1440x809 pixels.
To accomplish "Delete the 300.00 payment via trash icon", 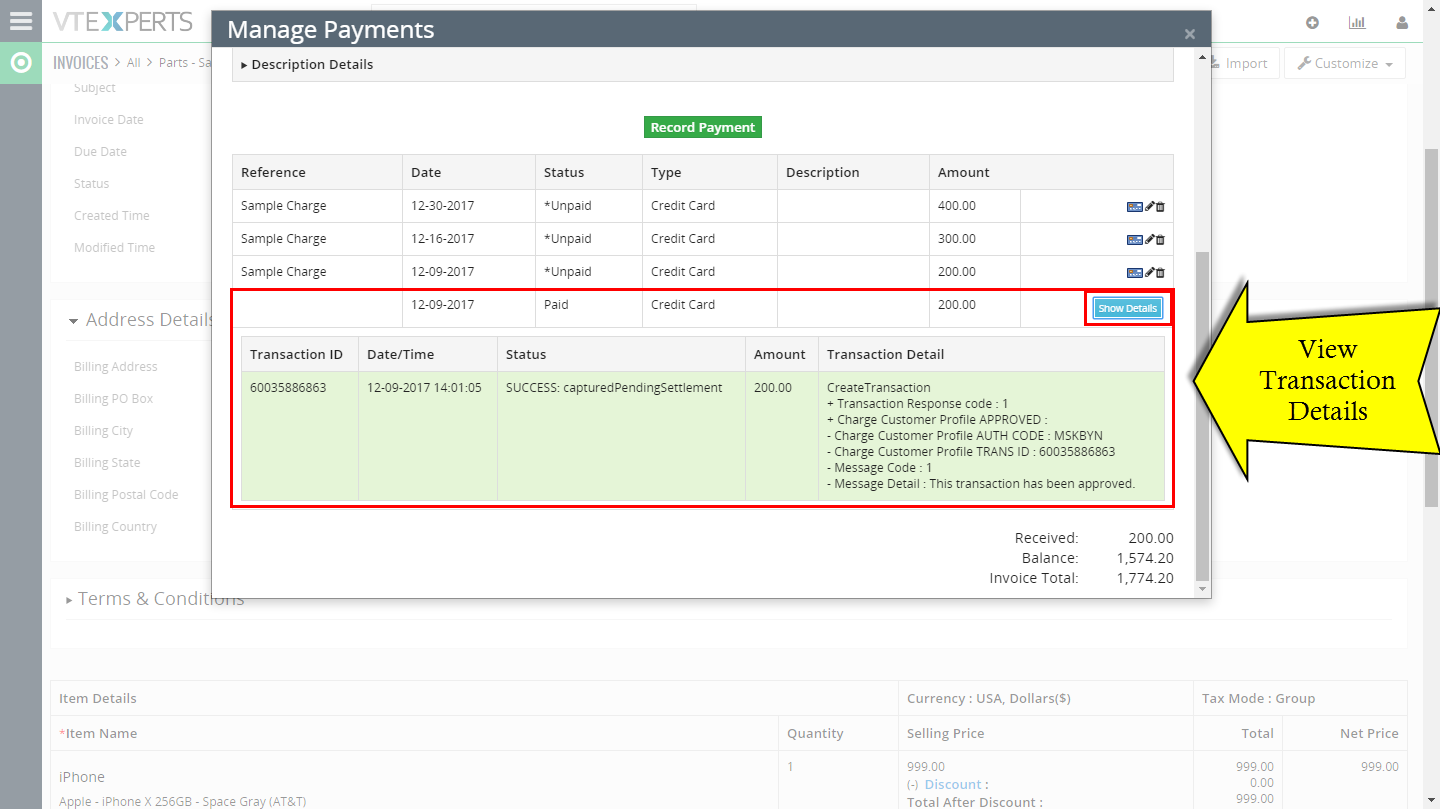I will coord(1160,240).
